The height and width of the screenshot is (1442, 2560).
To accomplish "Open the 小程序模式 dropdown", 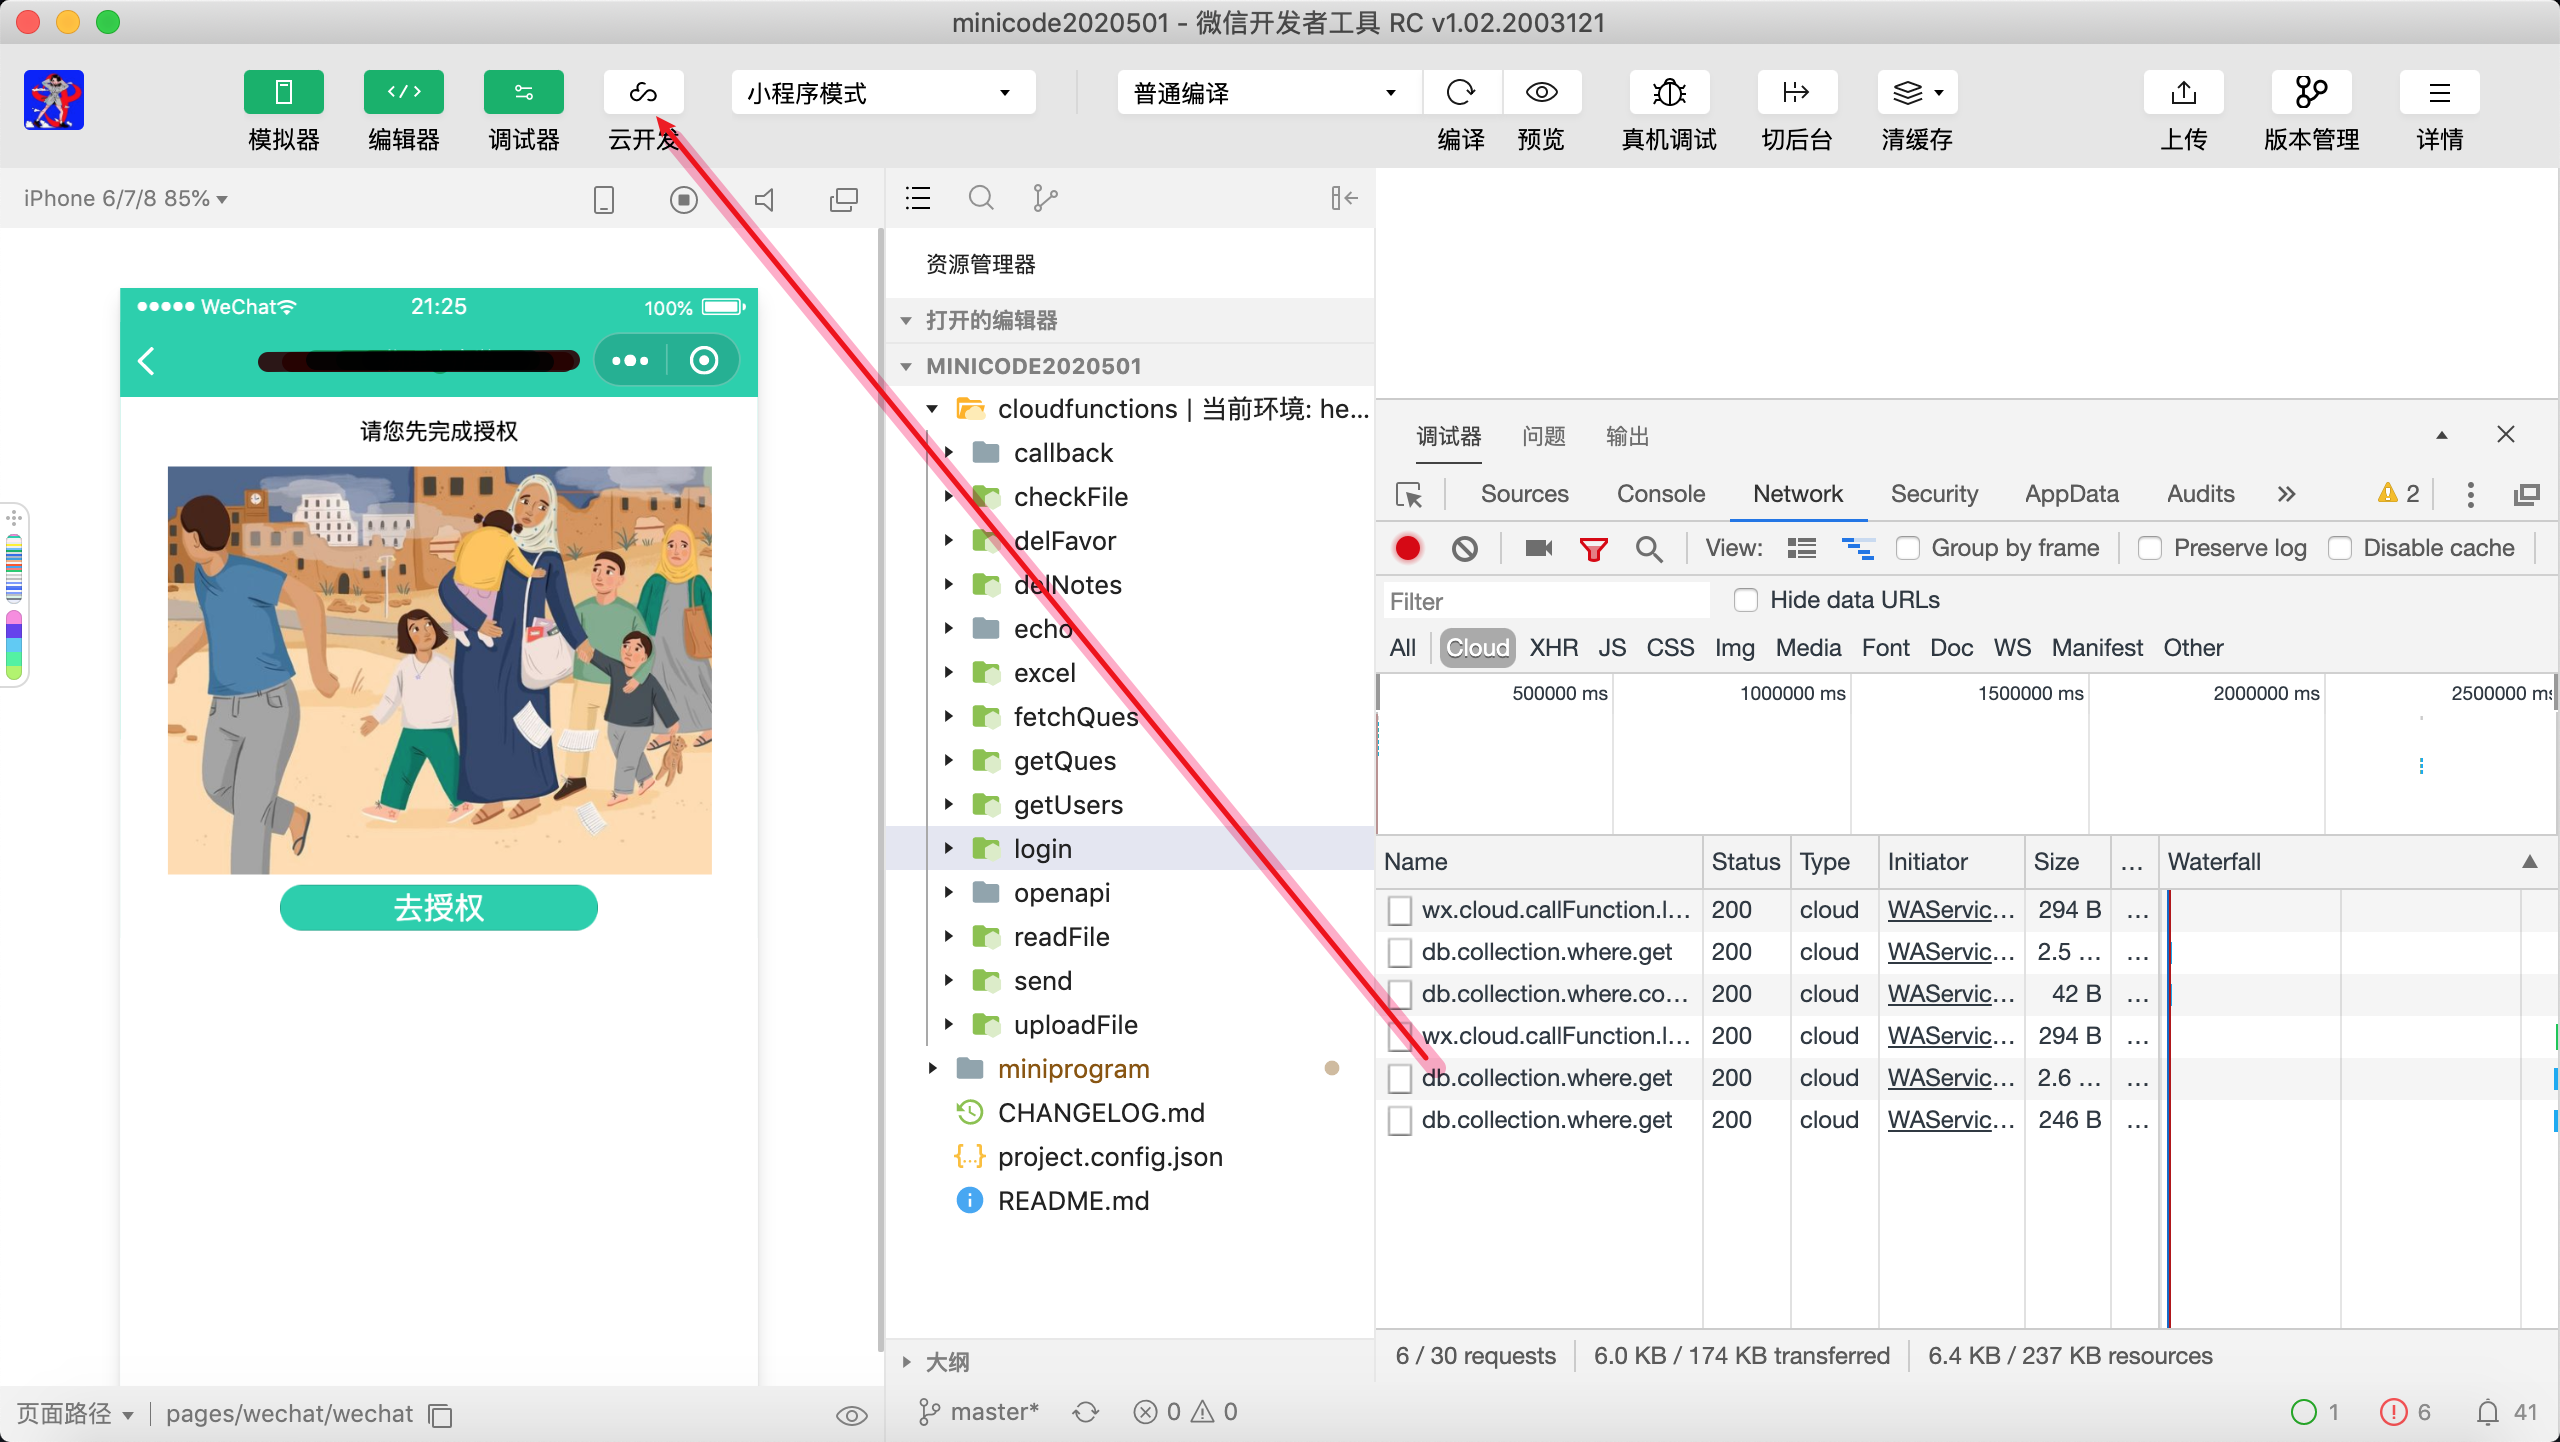I will 882,93.
